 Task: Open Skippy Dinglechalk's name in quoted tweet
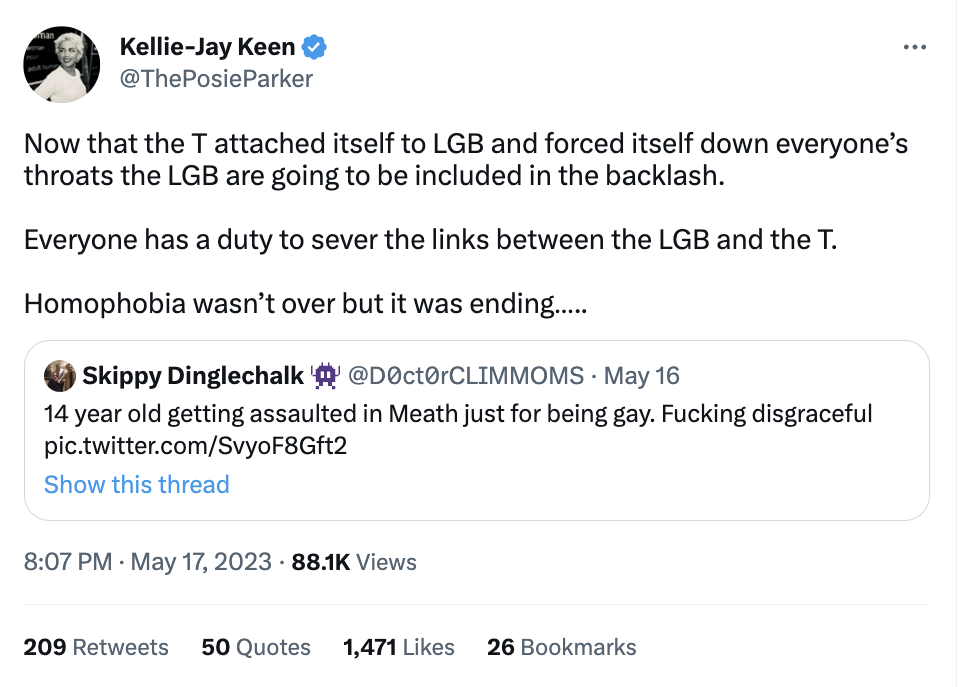193,376
